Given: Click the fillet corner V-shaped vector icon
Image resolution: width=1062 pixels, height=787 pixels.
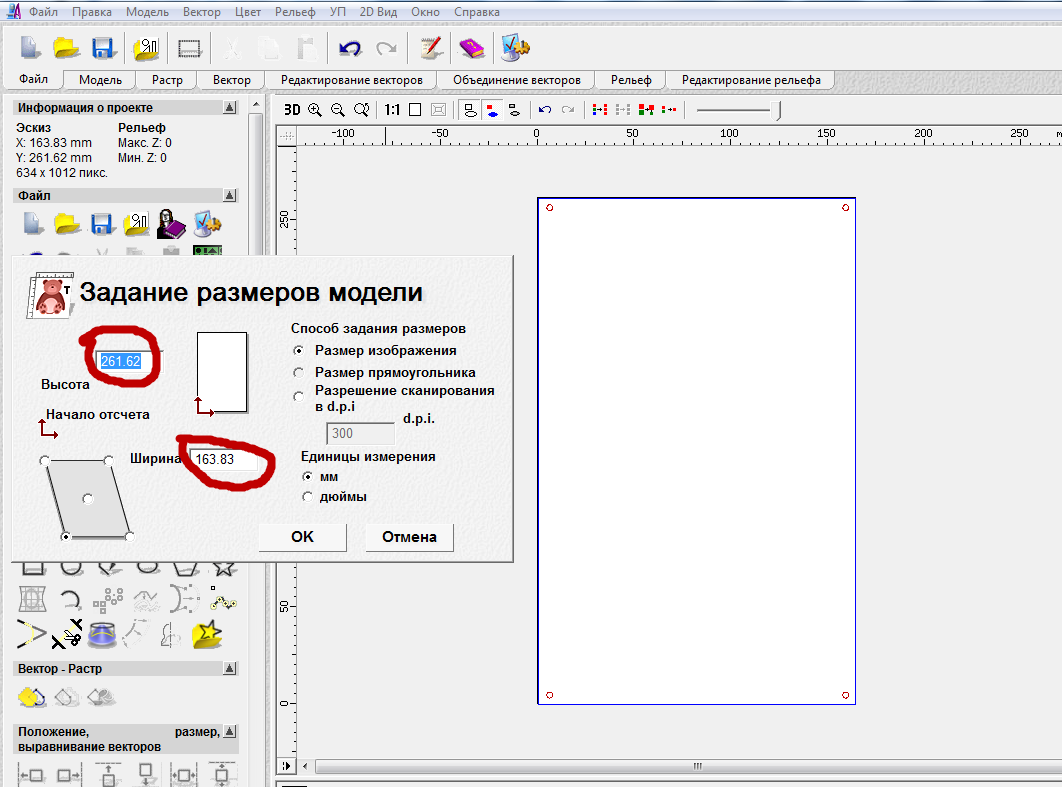Looking at the screenshot, I should [x=32, y=635].
